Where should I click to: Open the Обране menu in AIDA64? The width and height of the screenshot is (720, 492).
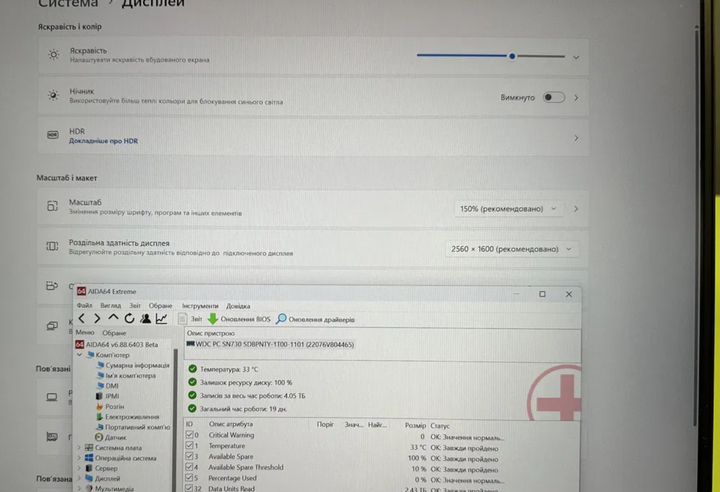160,305
